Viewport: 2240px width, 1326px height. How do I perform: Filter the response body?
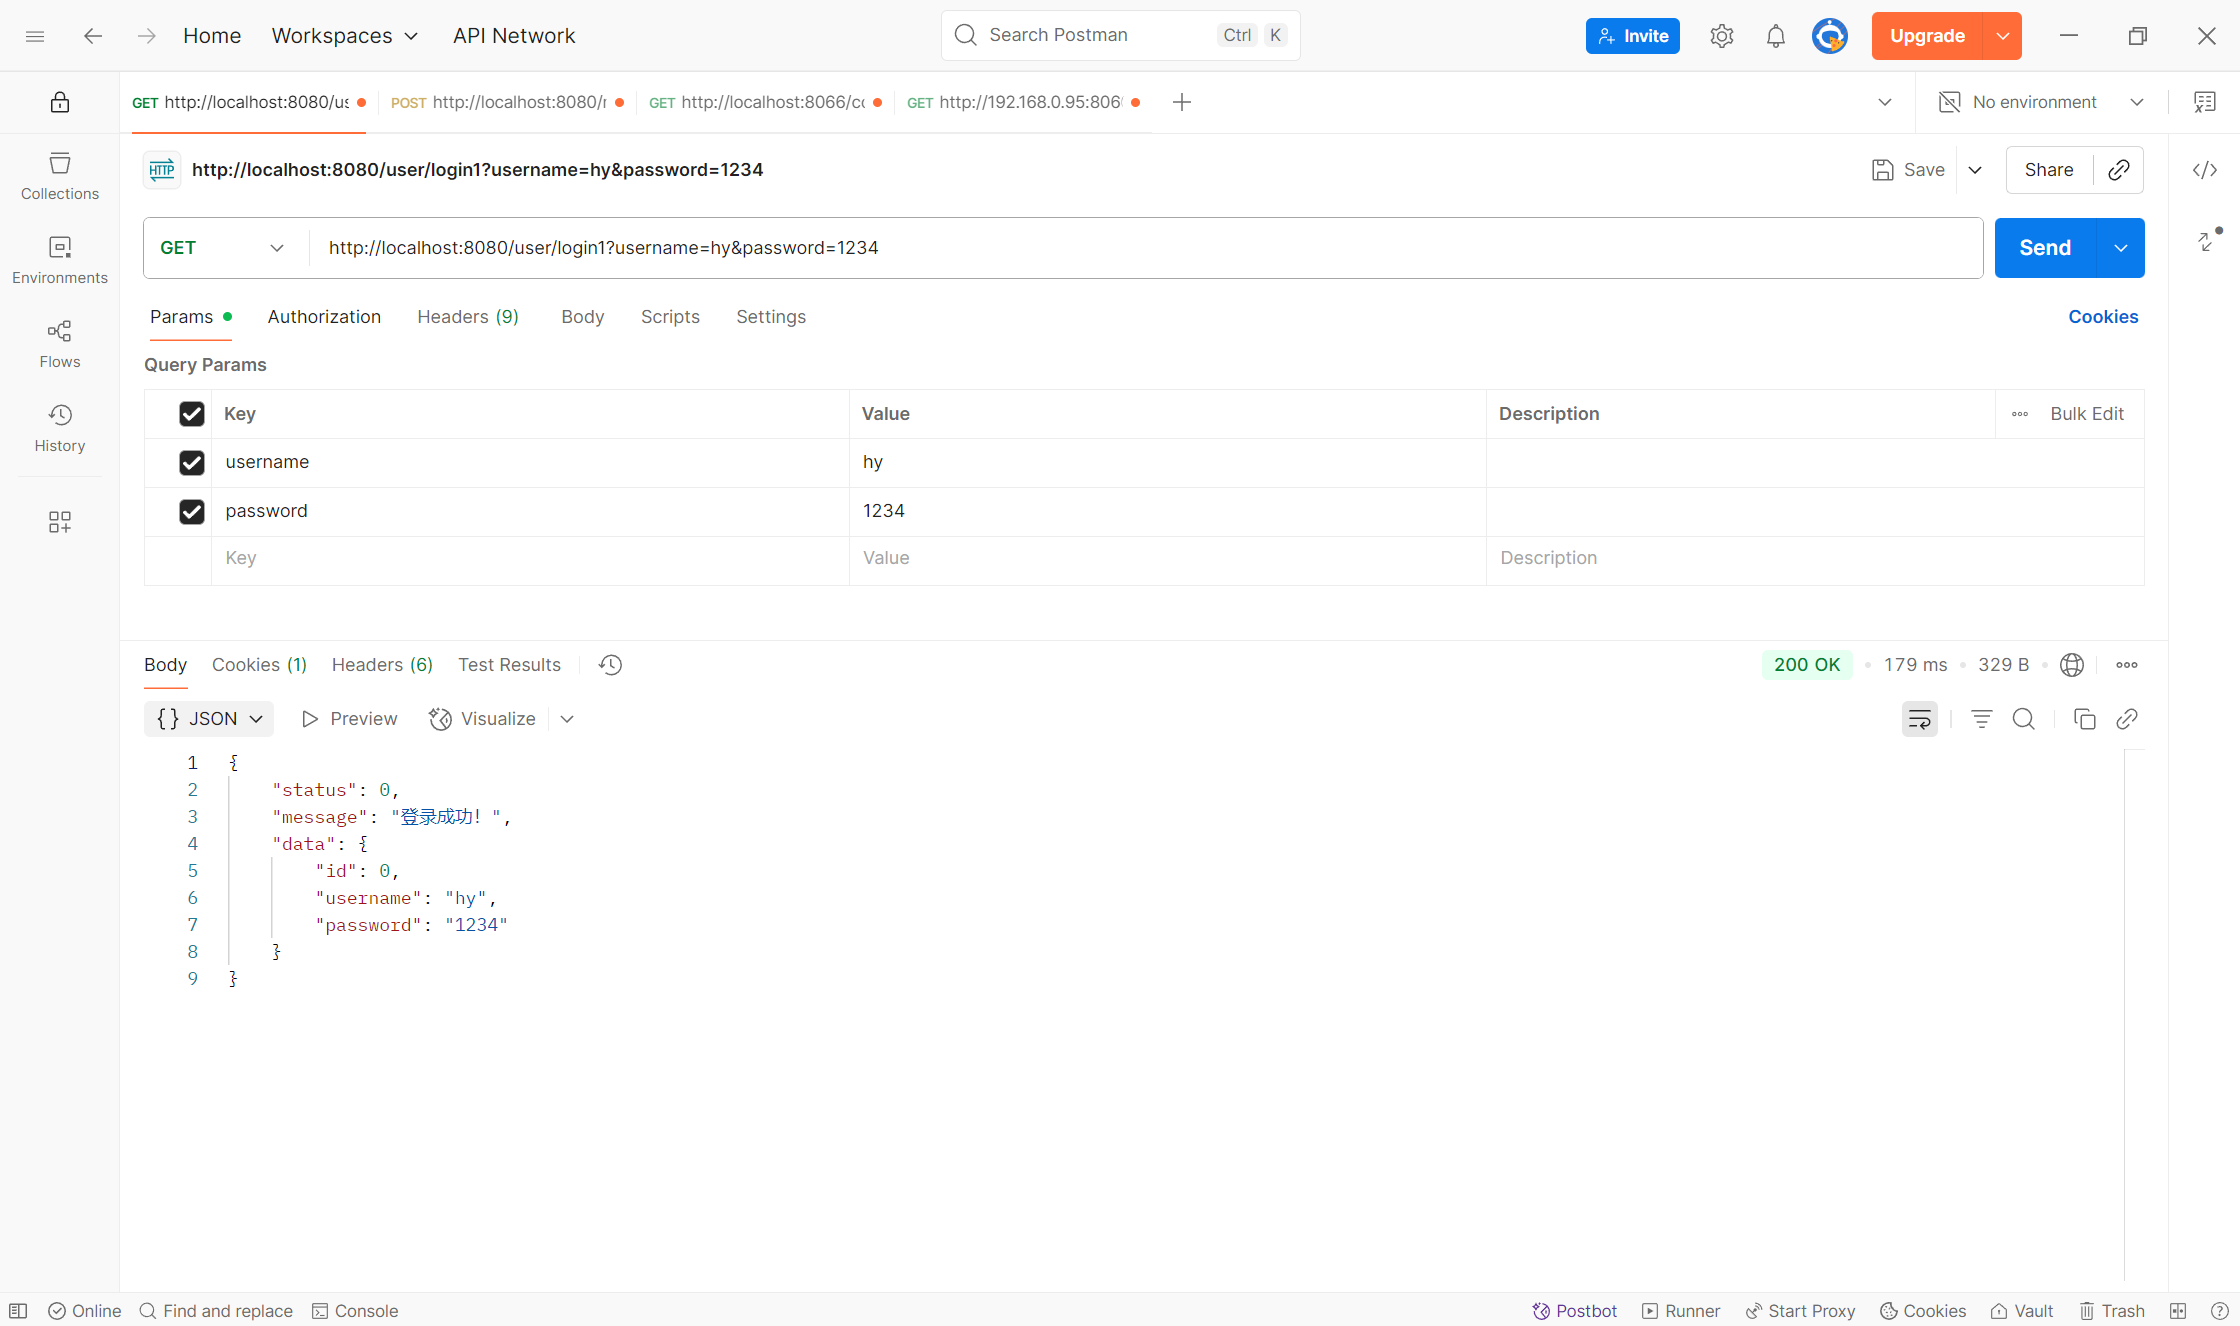point(1981,719)
